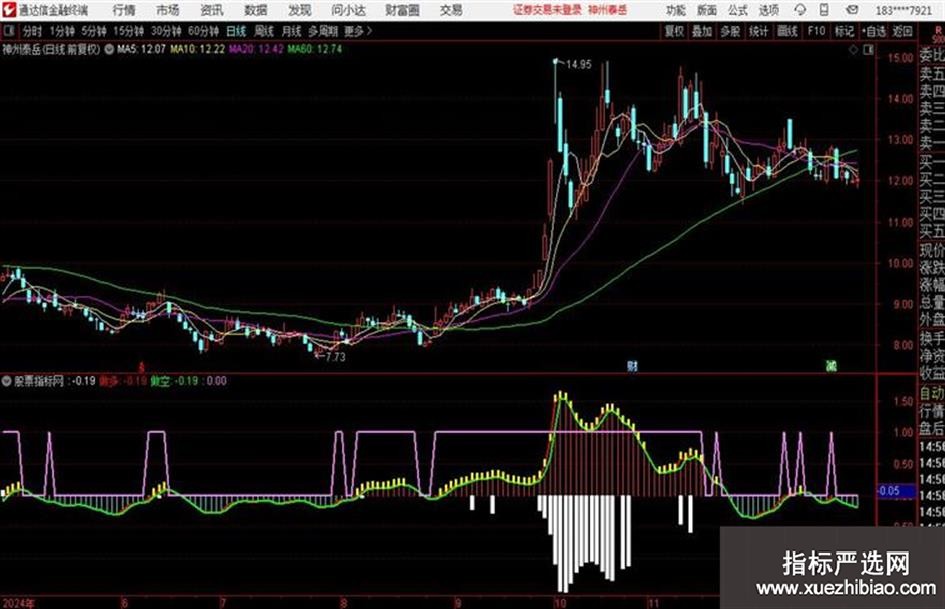Click the MA5: 12.07 value label
The height and width of the screenshot is (609, 945).
[x=141, y=49]
